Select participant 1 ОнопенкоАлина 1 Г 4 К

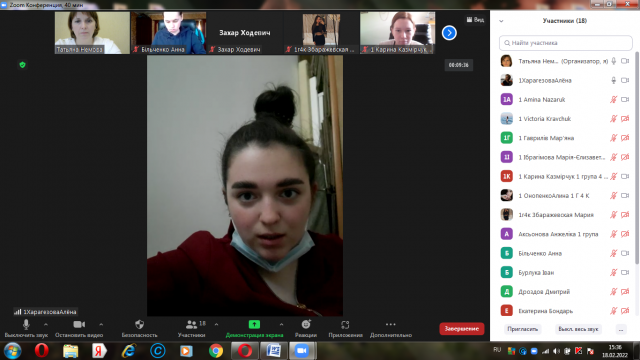[x=565, y=196]
